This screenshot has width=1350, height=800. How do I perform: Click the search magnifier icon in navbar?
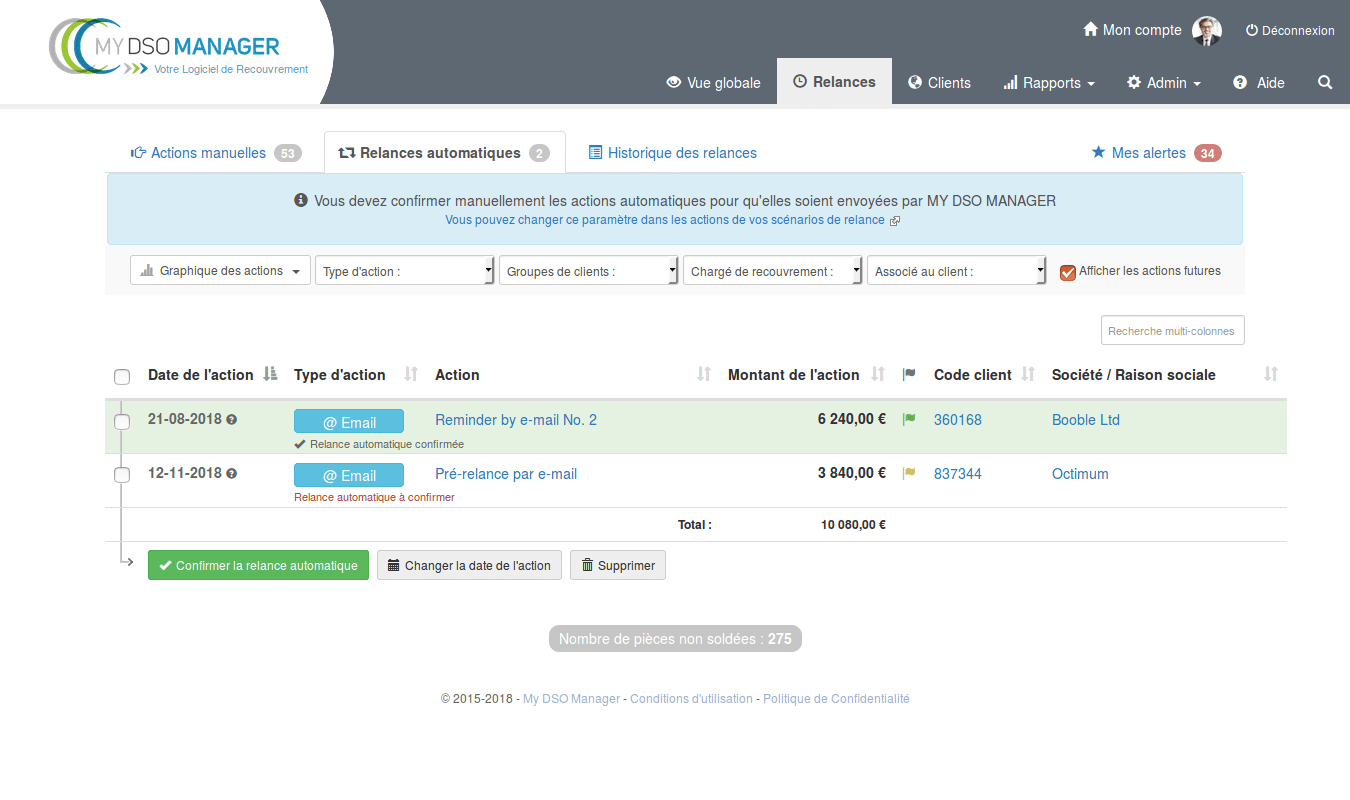[x=1325, y=83]
